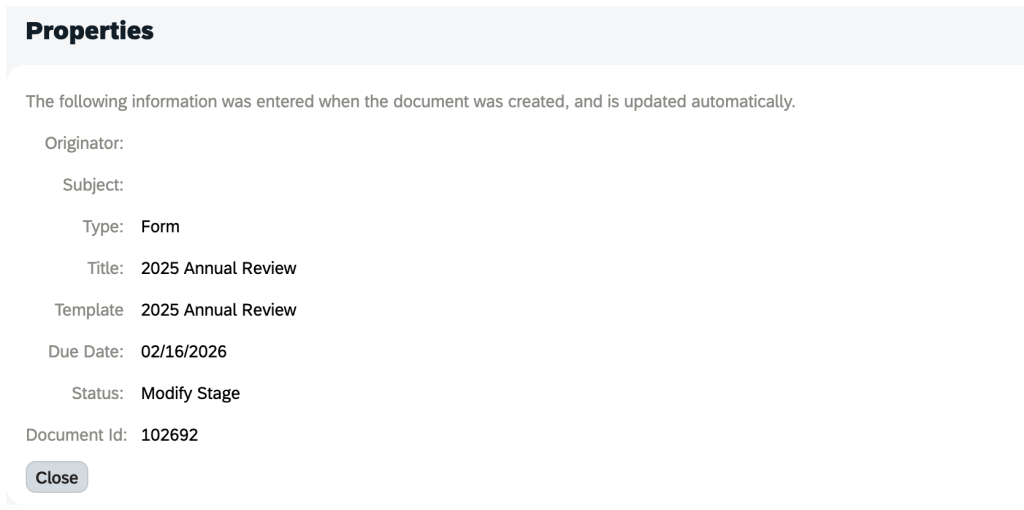This screenshot has width=1024, height=510.
Task: Select the Modify Stage status value
Action: click(190, 393)
